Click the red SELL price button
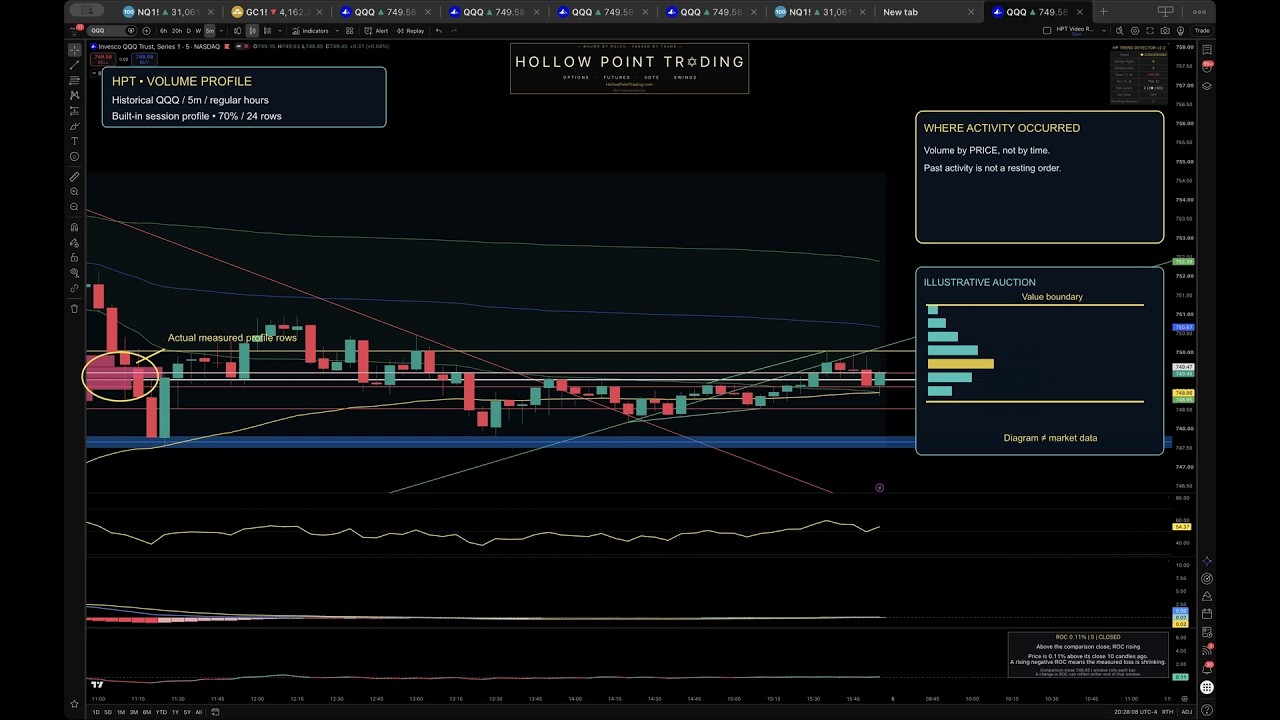Image resolution: width=1280 pixels, height=720 pixels. pos(104,59)
